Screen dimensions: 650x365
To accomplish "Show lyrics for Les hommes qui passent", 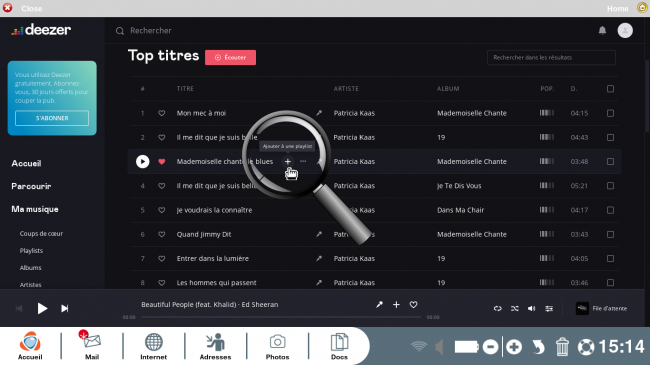I will [x=319, y=283].
